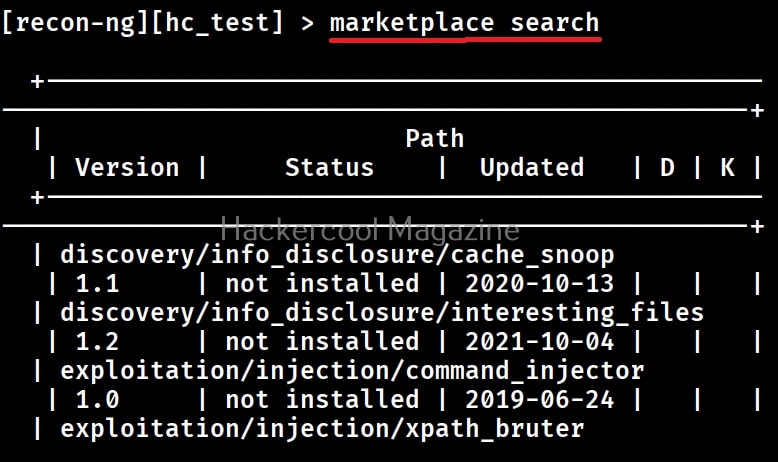Screen dimensions: 778x462
Task: Click 'not installed' status beside 2020-10-13
Action: 321,284
